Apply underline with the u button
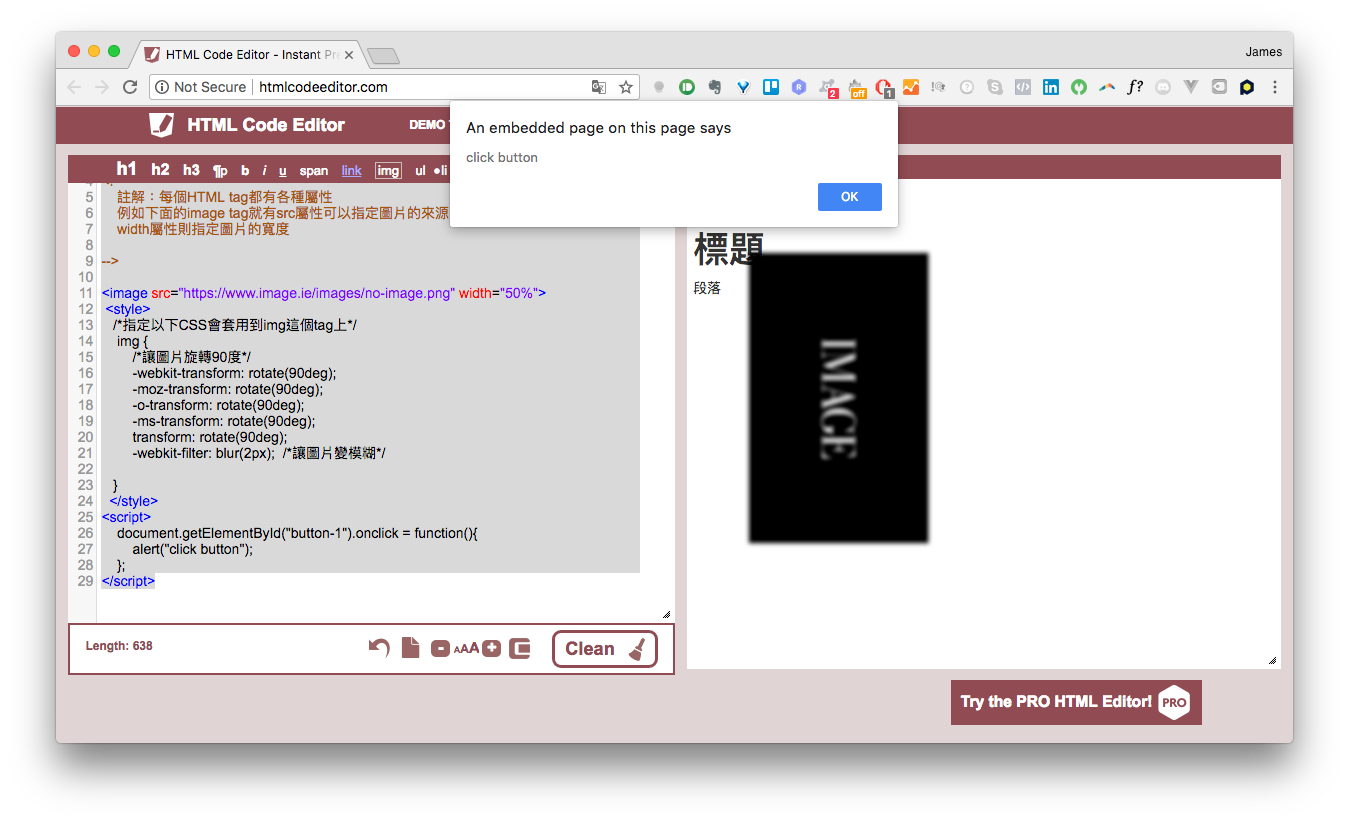This screenshot has height=823, width=1349. 282,171
